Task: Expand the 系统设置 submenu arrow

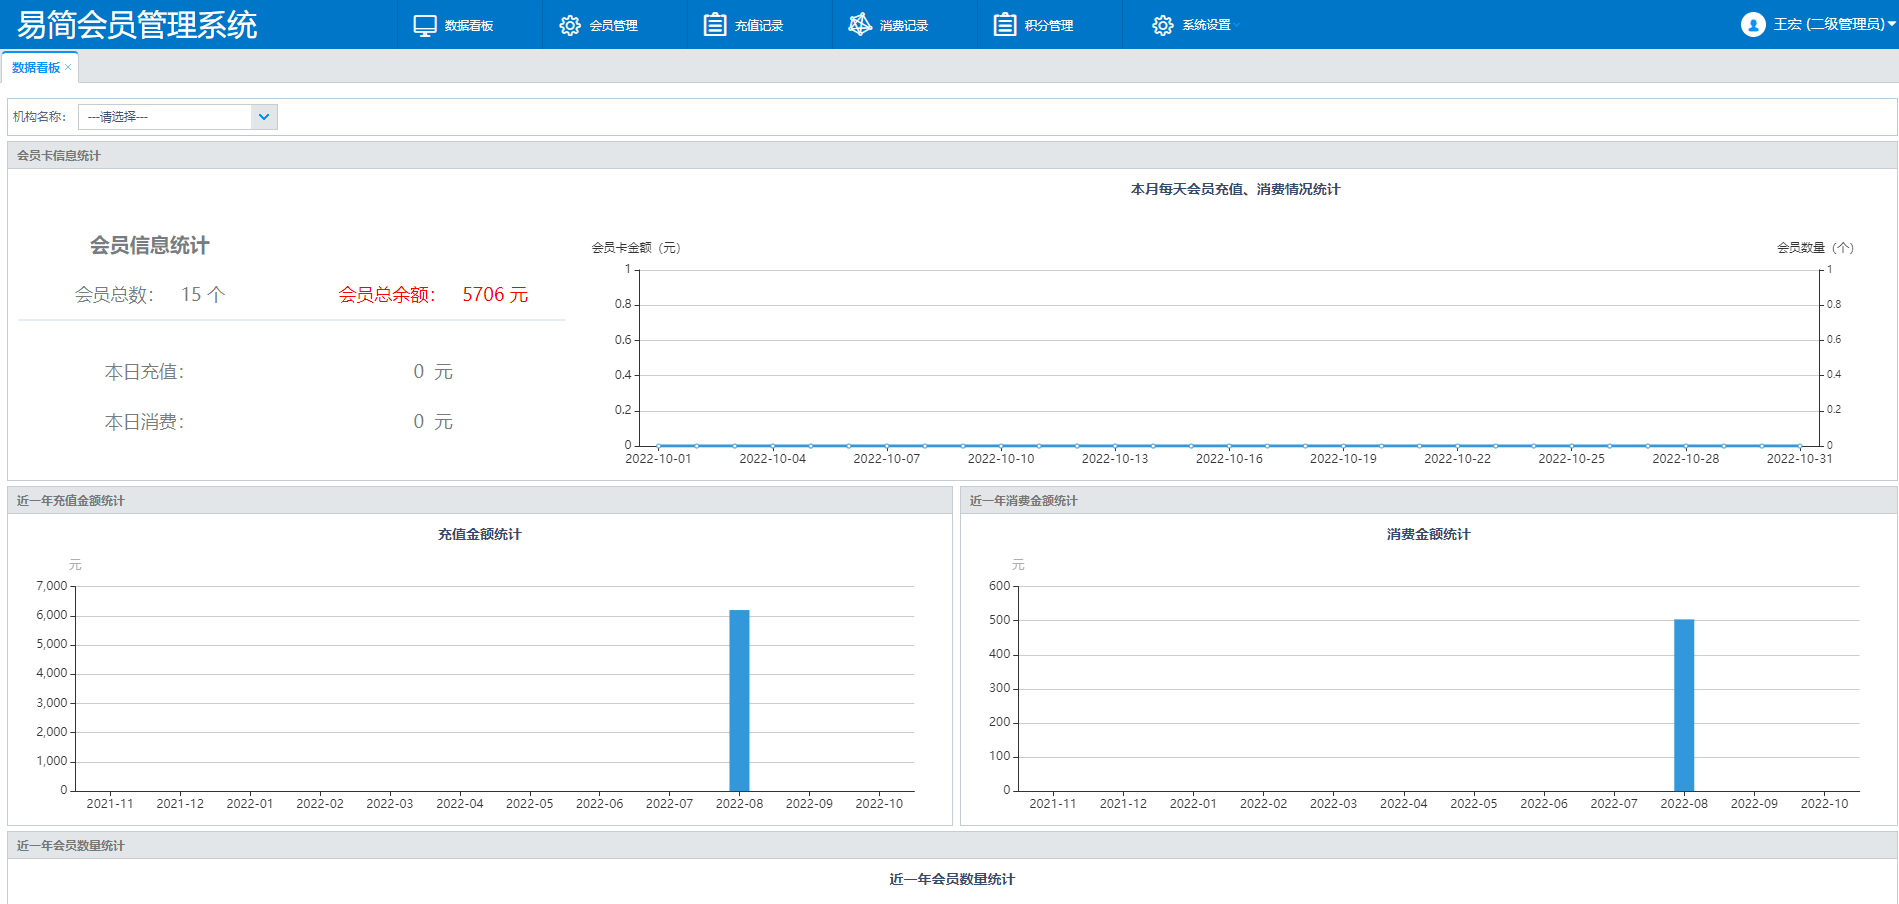Action: (x=1237, y=25)
